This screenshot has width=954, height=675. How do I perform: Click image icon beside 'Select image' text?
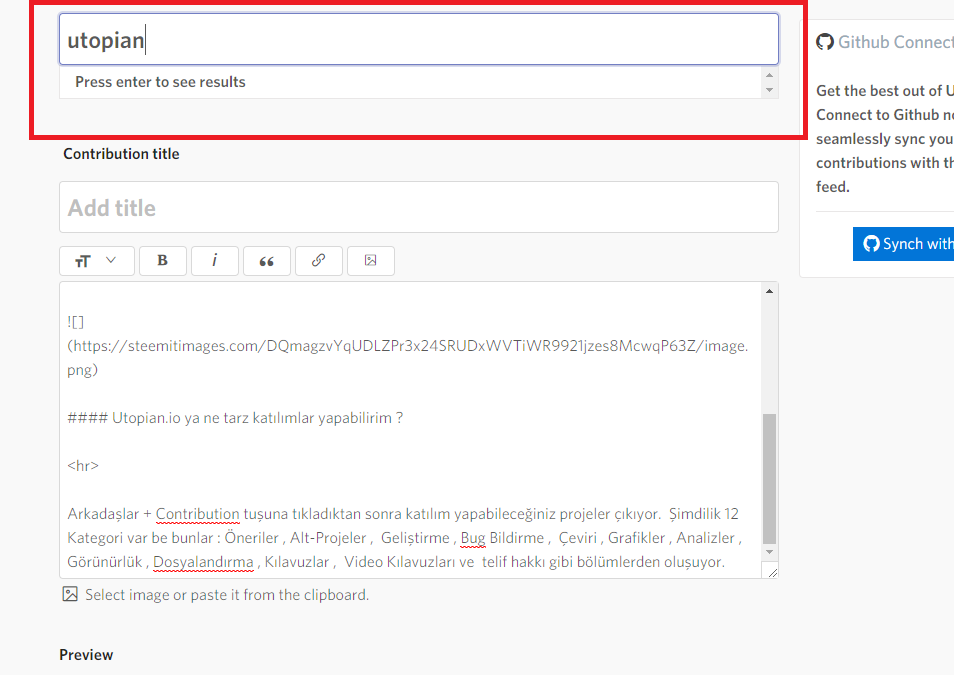point(70,594)
